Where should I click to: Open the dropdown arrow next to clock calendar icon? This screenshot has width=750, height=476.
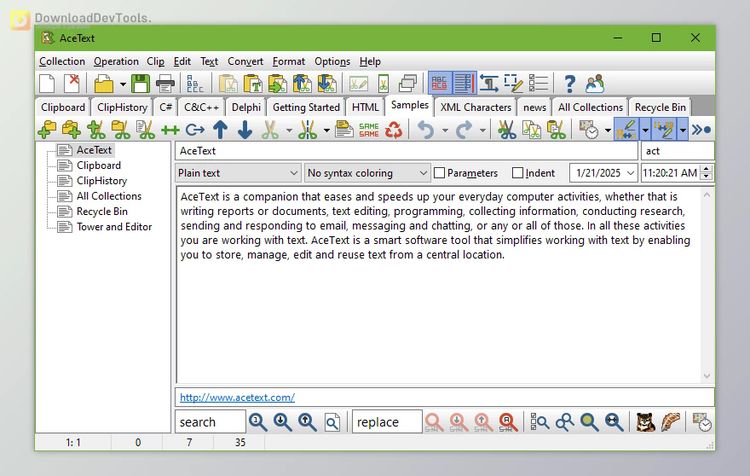[608, 130]
